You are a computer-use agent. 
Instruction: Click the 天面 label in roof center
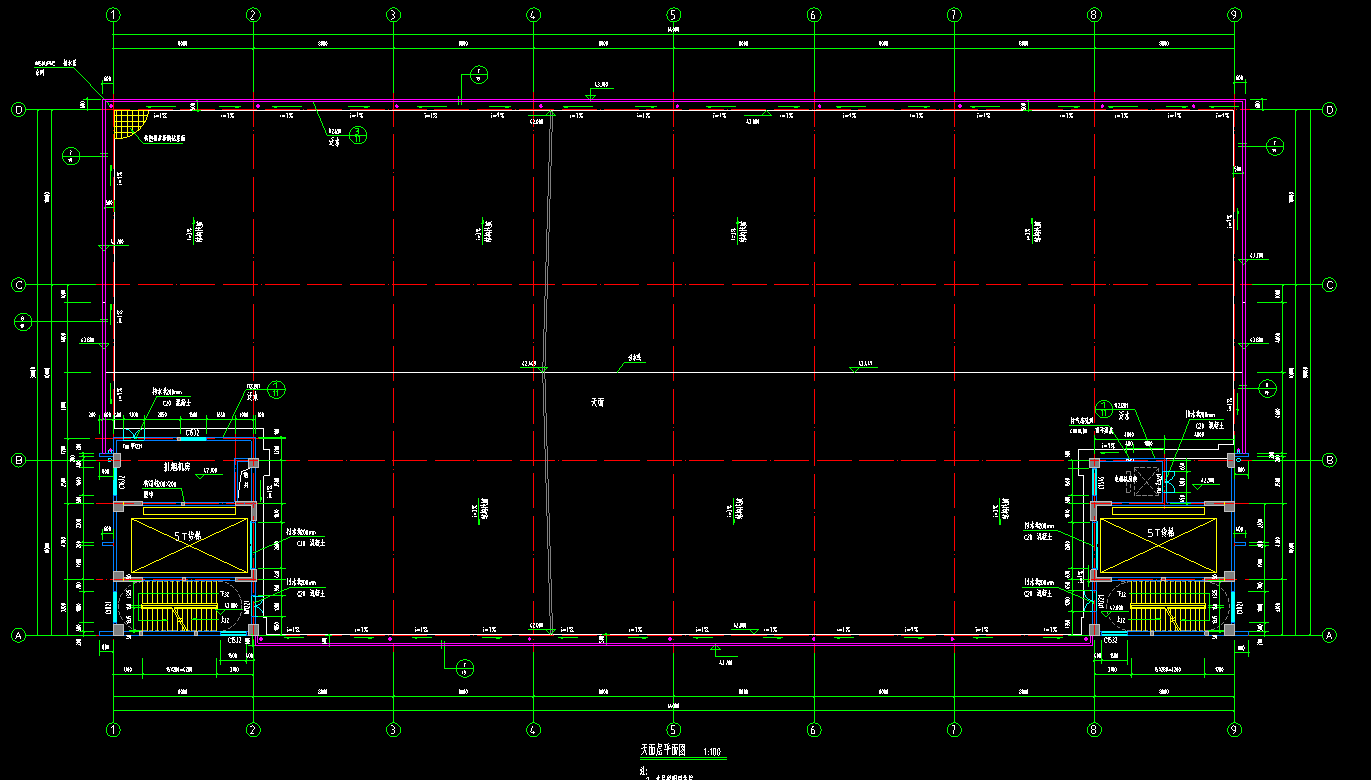597,402
